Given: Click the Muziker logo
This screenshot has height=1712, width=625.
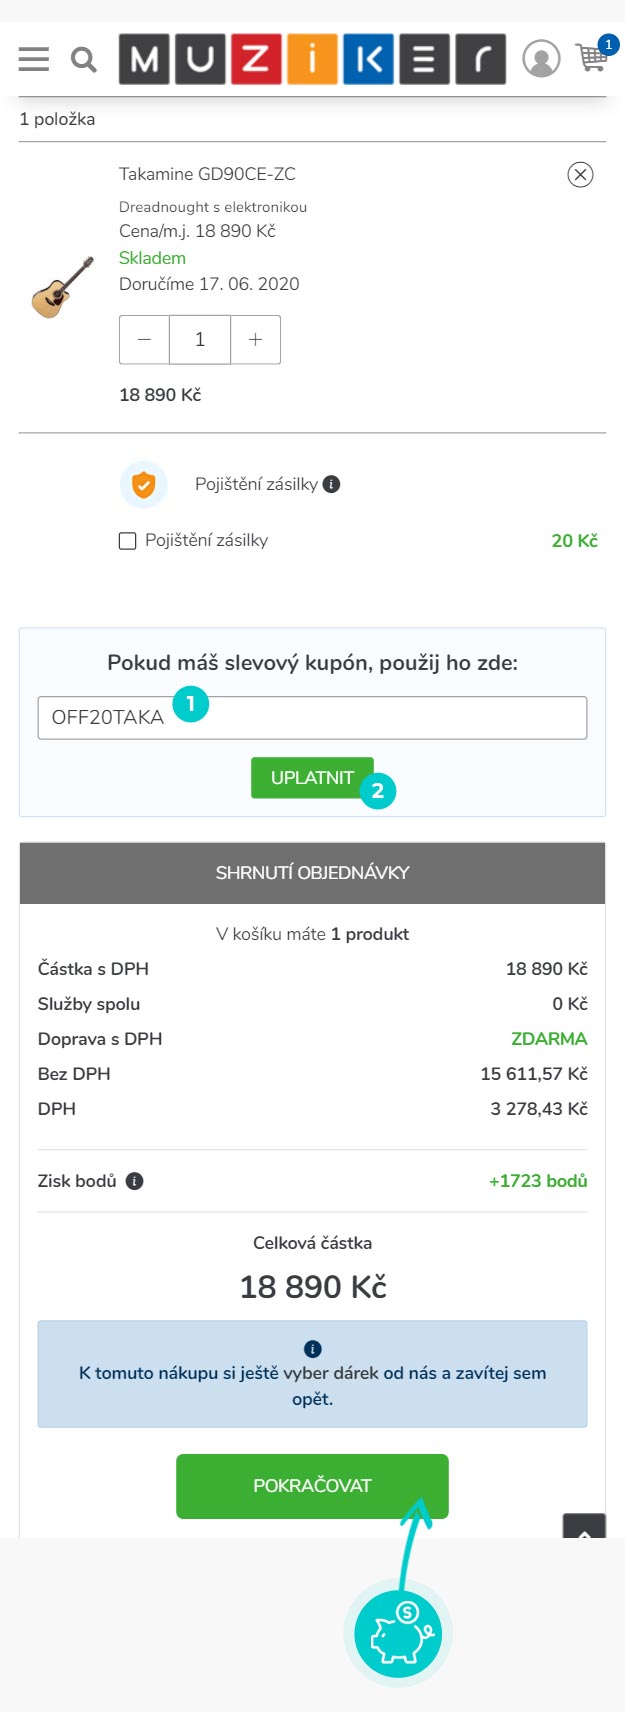Looking at the screenshot, I should coord(312,59).
